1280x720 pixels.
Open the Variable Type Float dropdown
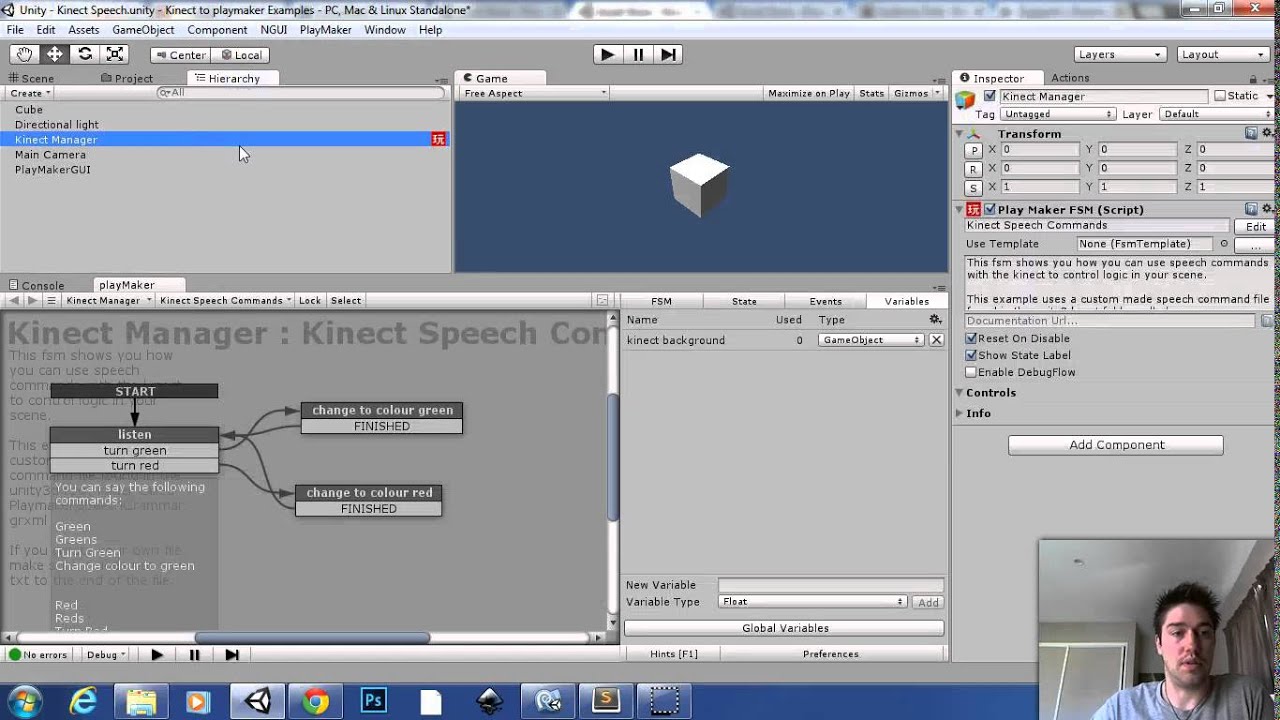pyautogui.click(x=813, y=602)
